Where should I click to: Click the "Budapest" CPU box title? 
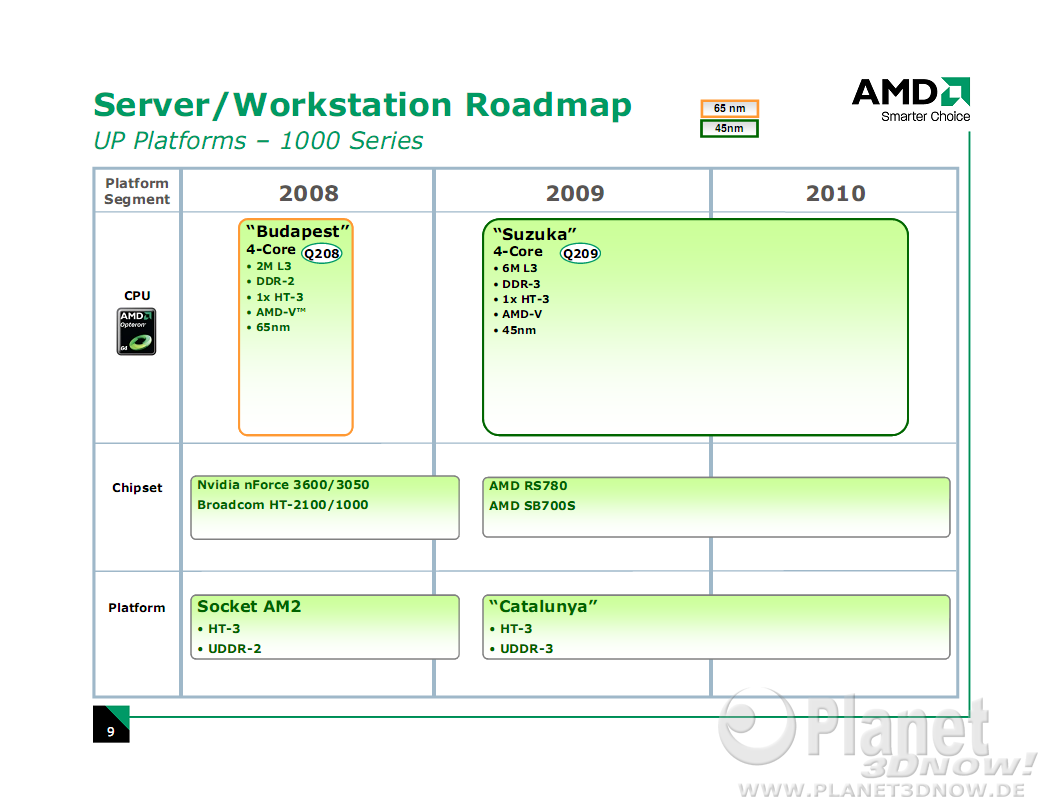[x=298, y=232]
